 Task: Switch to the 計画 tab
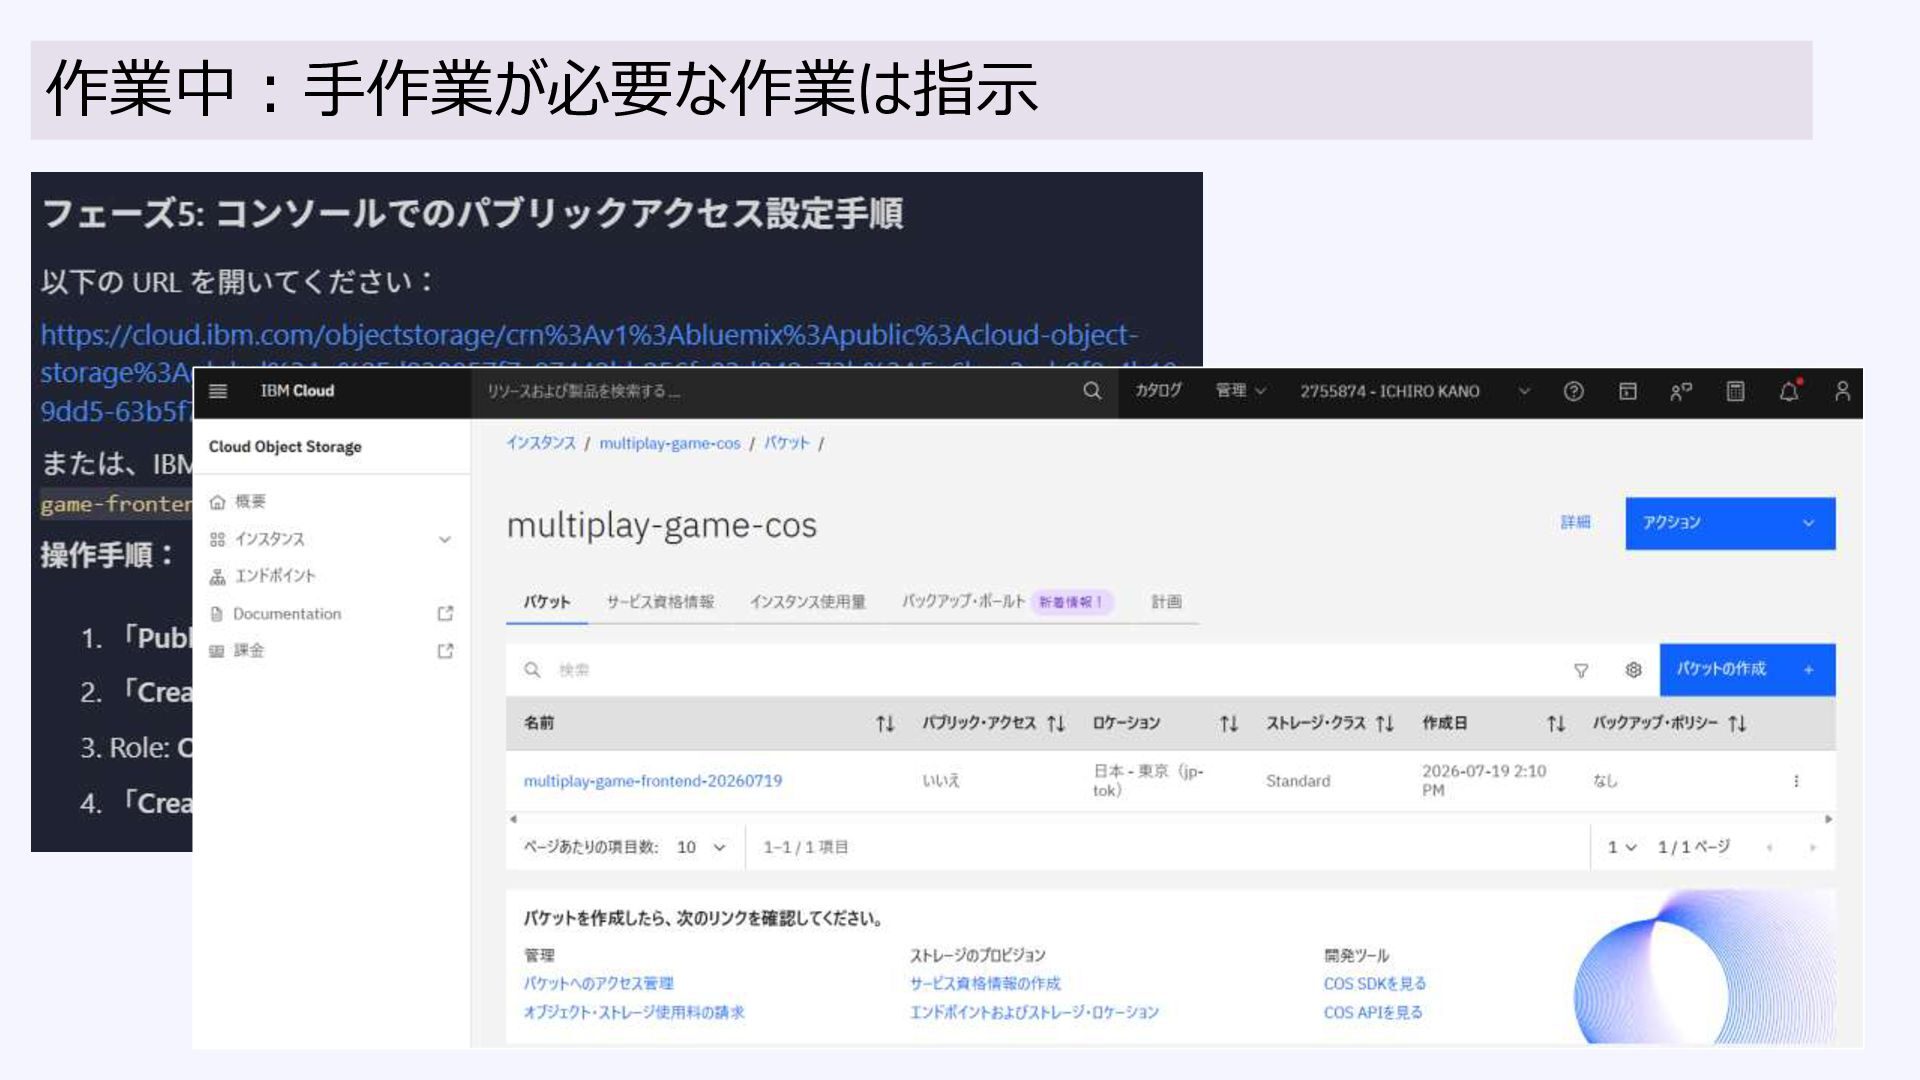click(x=1166, y=602)
